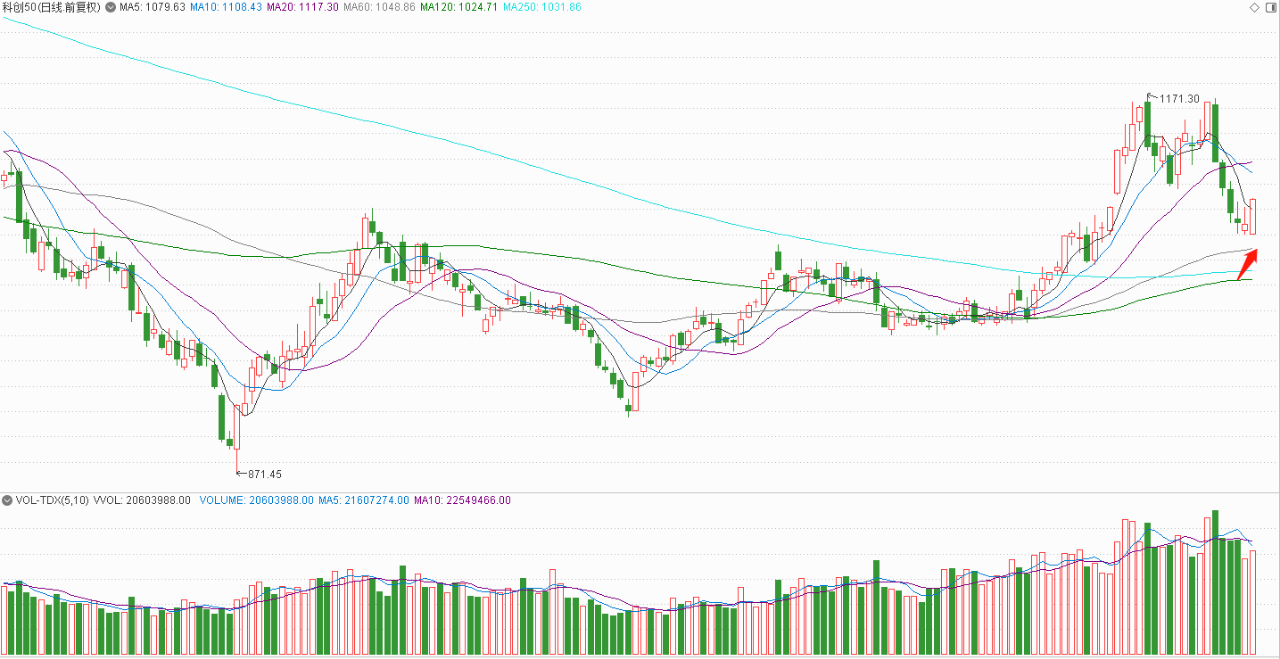The image size is (1280, 659).
Task: Click the 1171.30 high price marker
Action: 1179,98
